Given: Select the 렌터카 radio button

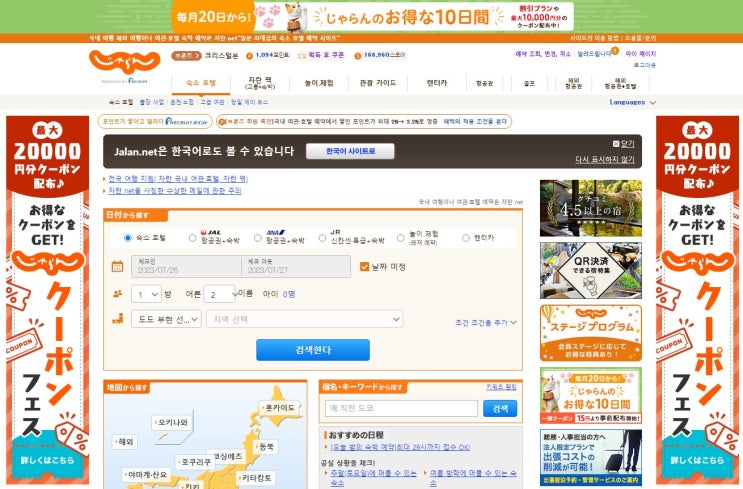Looking at the screenshot, I should (466, 238).
